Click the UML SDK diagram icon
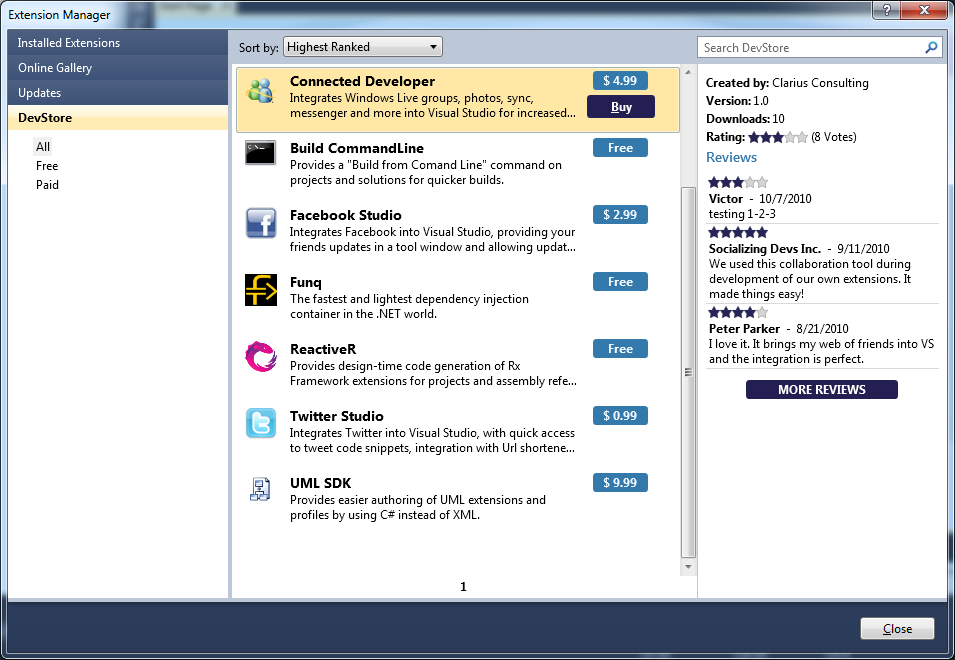Screen dimensions: 955x660 click(260, 490)
